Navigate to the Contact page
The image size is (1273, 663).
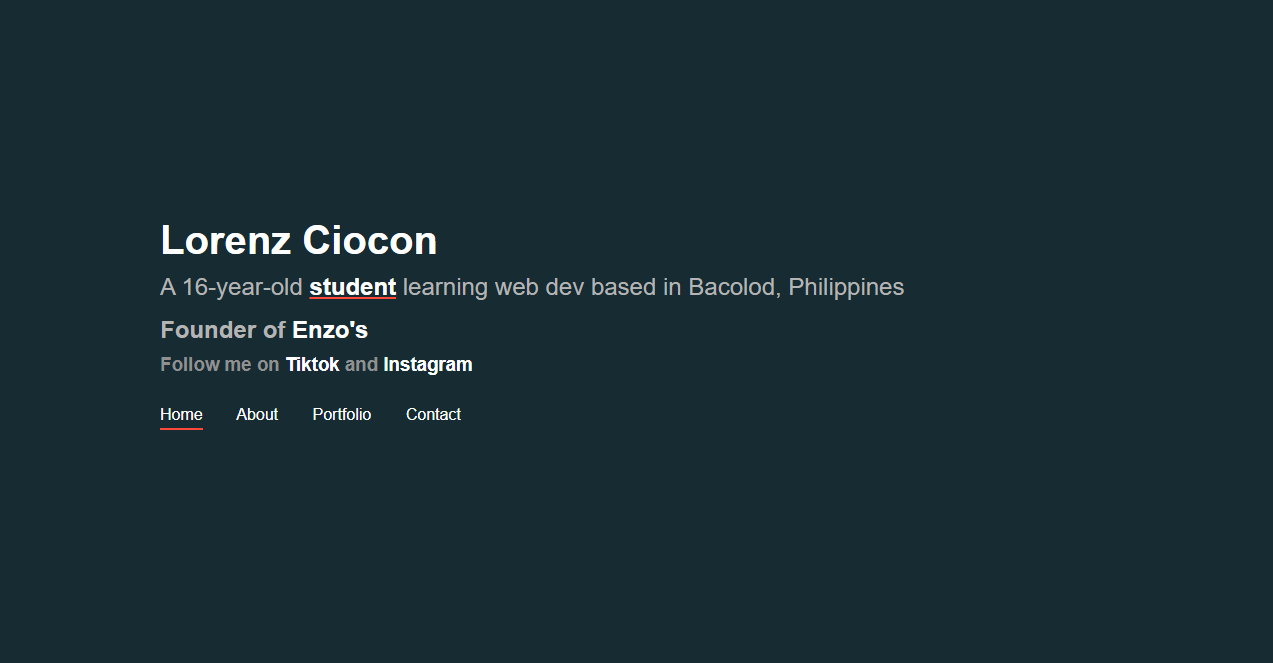(x=433, y=415)
